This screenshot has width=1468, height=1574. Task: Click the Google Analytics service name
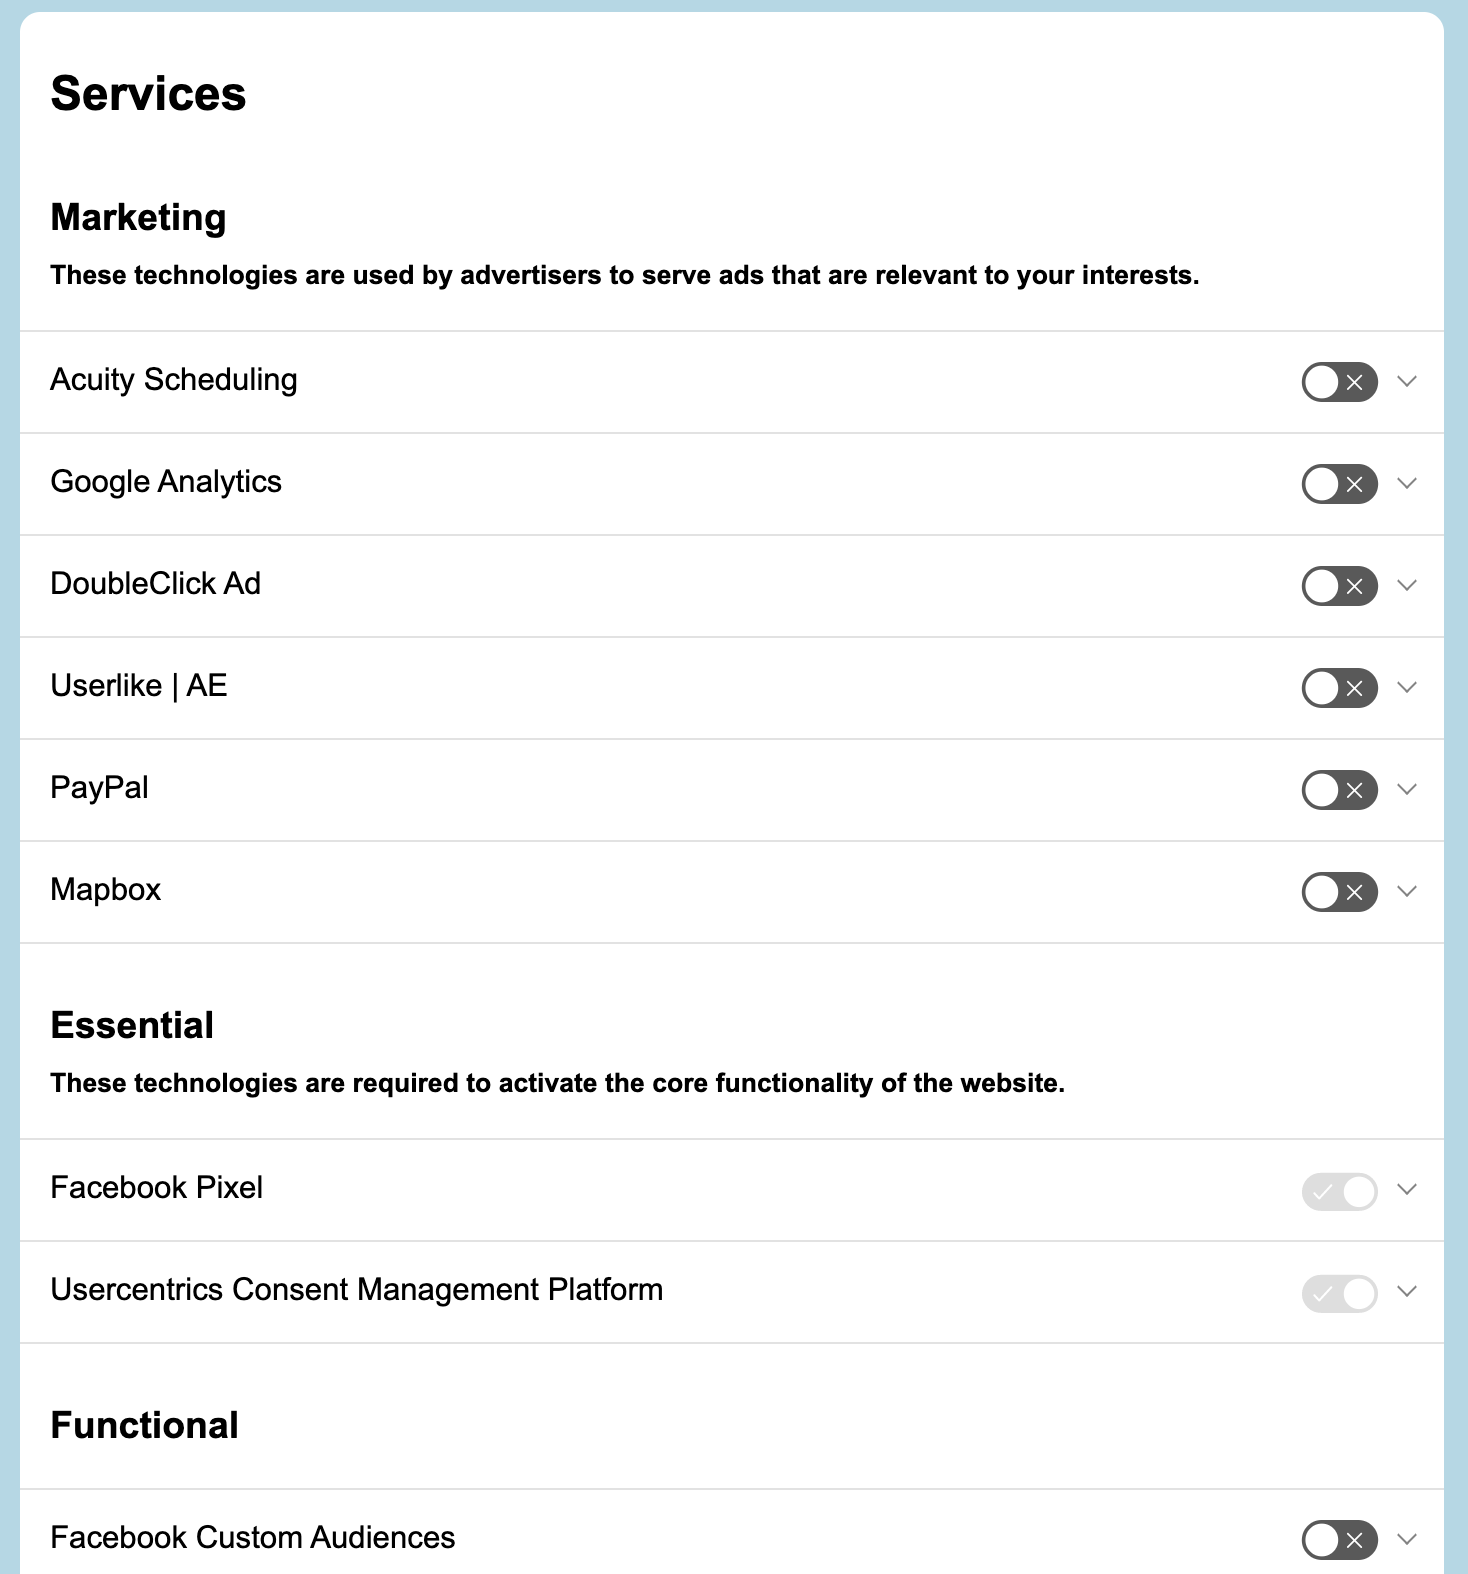[166, 482]
